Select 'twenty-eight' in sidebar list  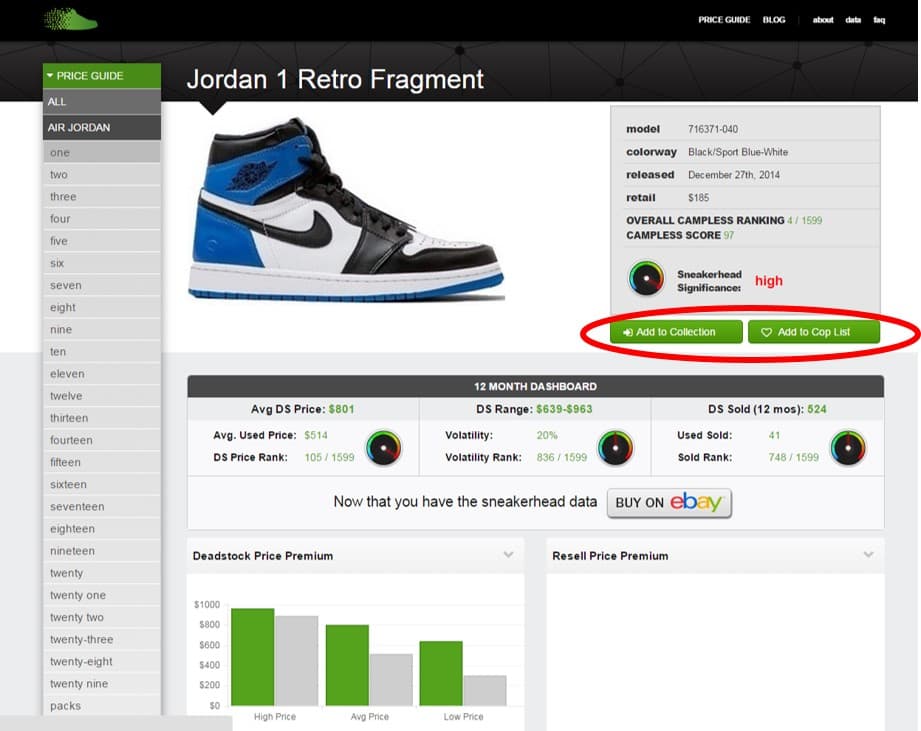click(102, 662)
